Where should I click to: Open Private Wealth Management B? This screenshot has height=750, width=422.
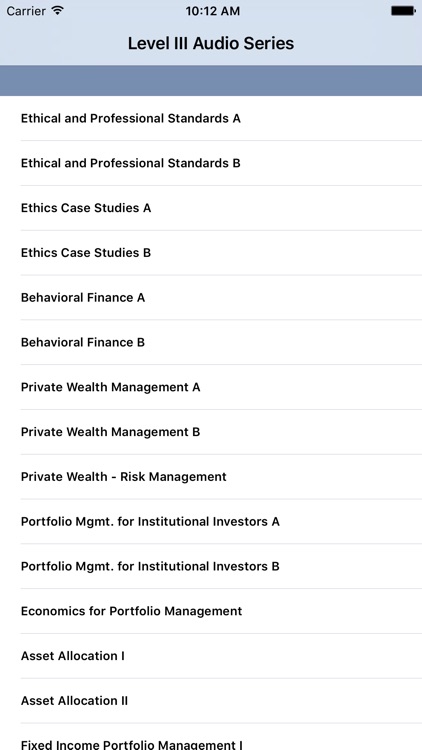coord(211,432)
